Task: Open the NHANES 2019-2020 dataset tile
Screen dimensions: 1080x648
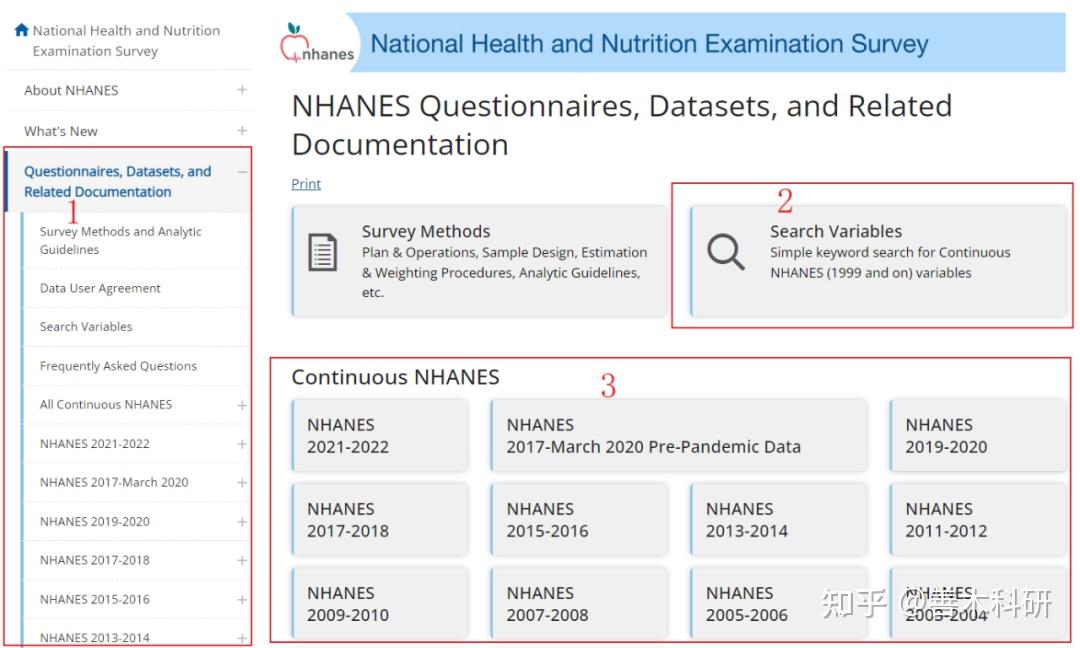Action: (977, 435)
